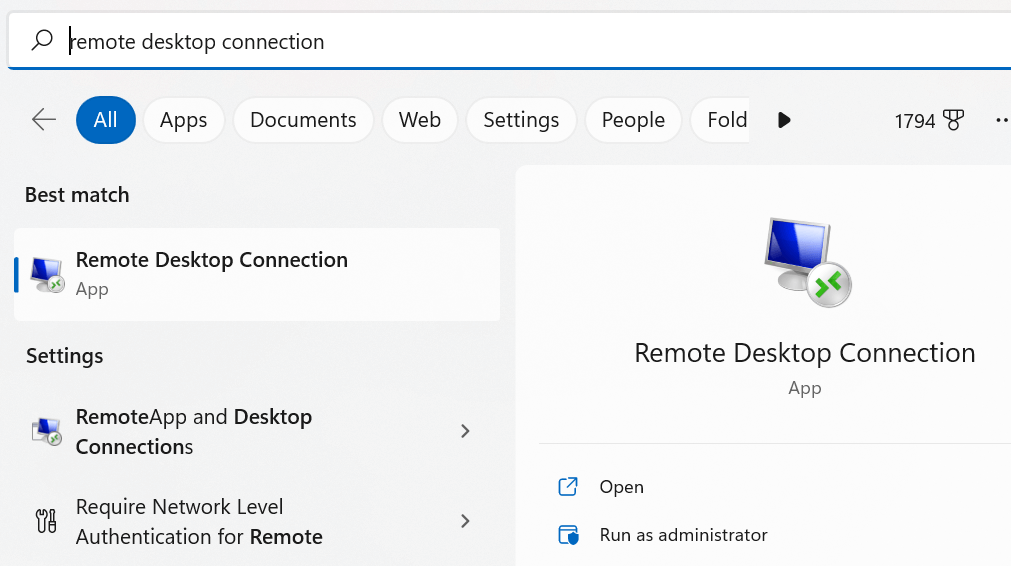This screenshot has height=566, width=1011.
Task: Switch to the Apps filter tab
Action: pyautogui.click(x=183, y=120)
